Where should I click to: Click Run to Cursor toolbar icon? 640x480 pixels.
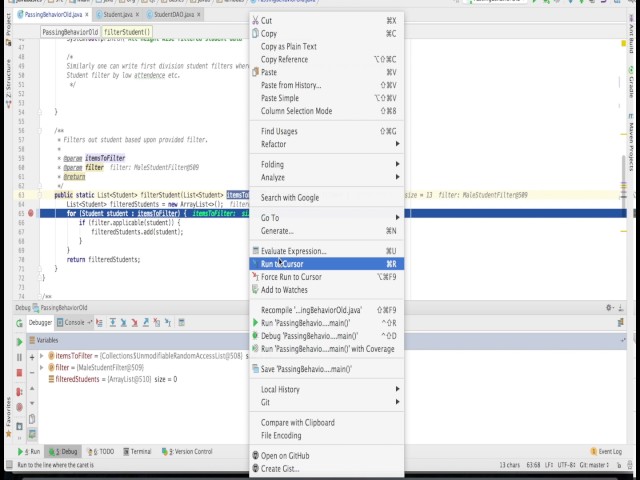(168, 322)
